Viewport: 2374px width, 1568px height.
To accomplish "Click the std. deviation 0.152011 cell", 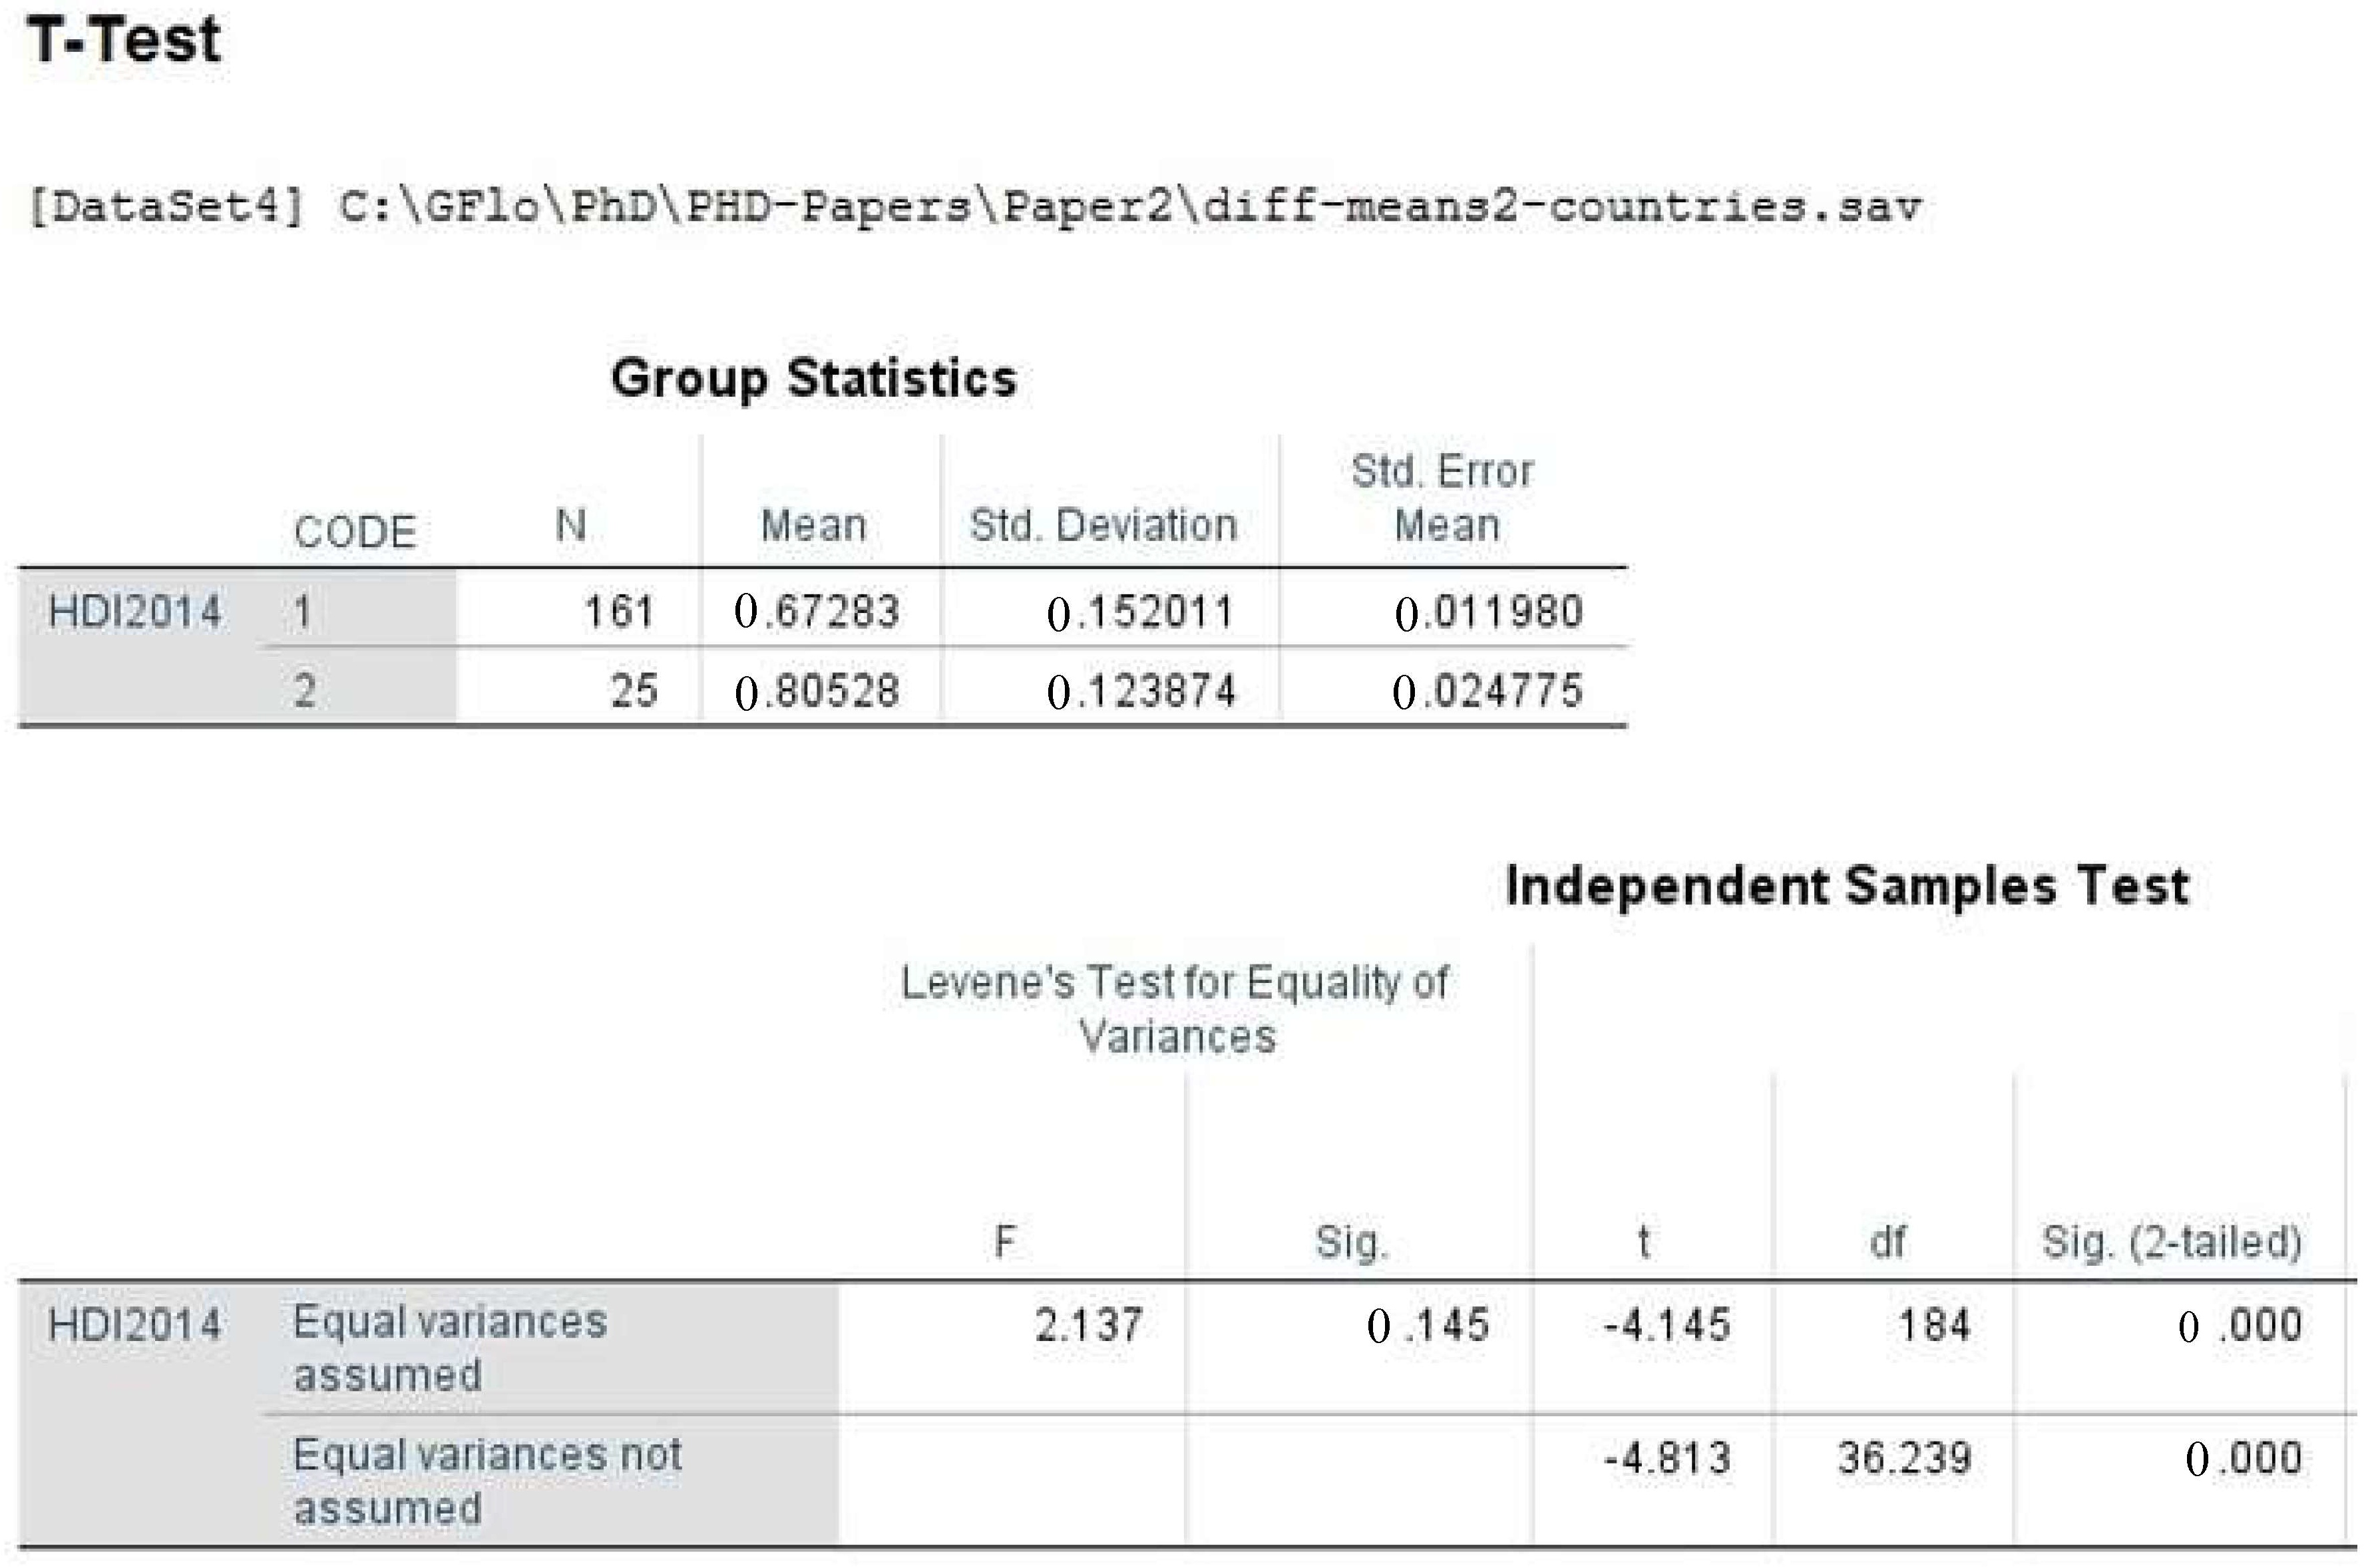I will tap(1140, 612).
